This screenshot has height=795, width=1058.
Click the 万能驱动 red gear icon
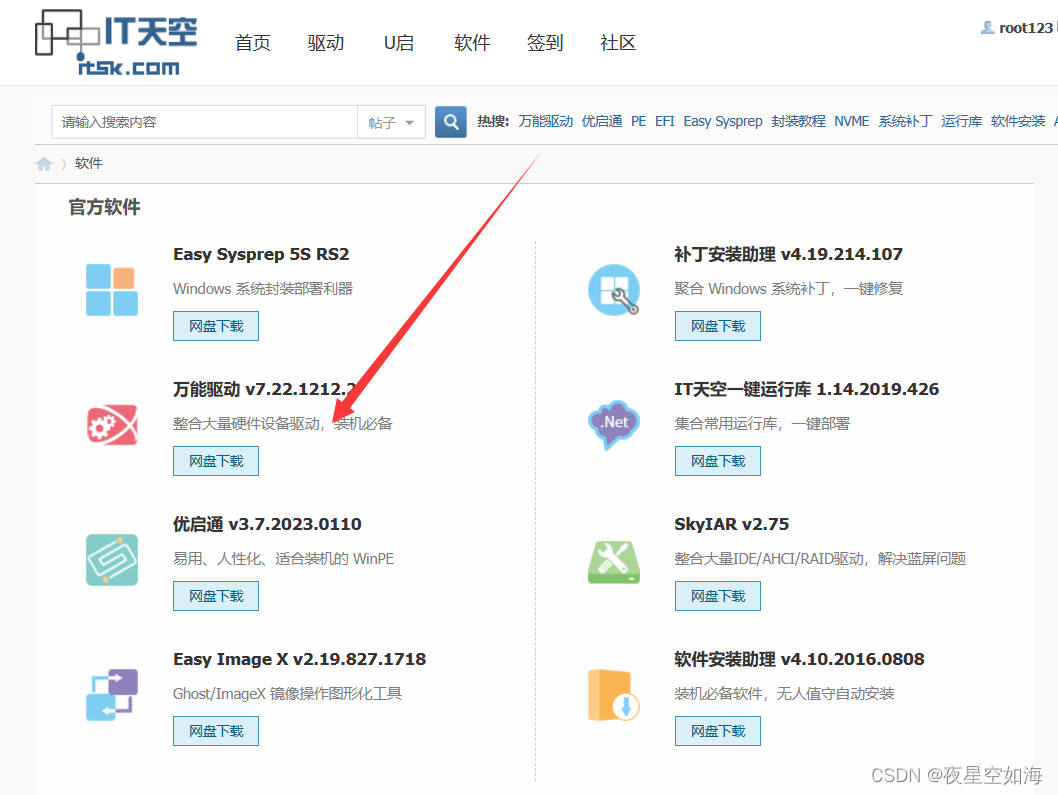pyautogui.click(x=112, y=425)
